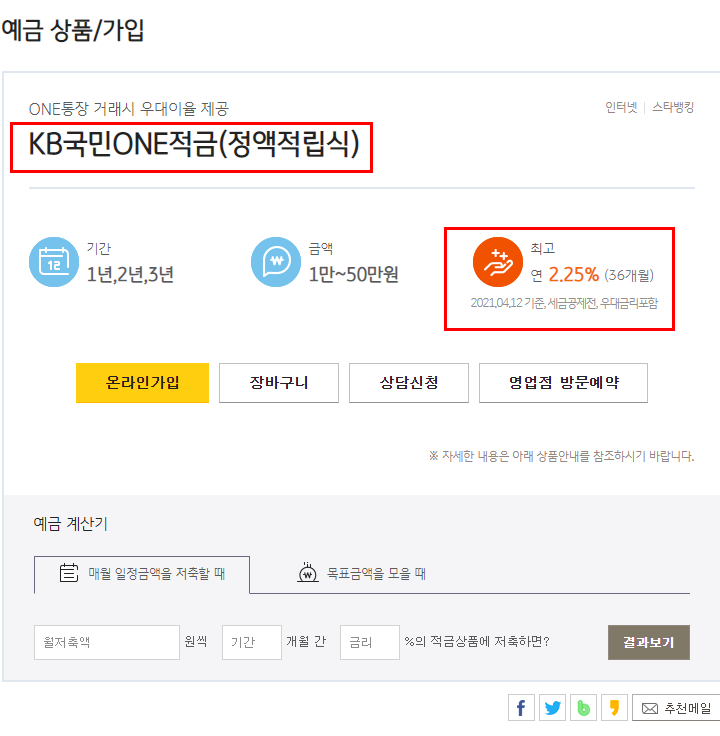
Task: Share via KakaoStory yellow icon
Action: 614,708
